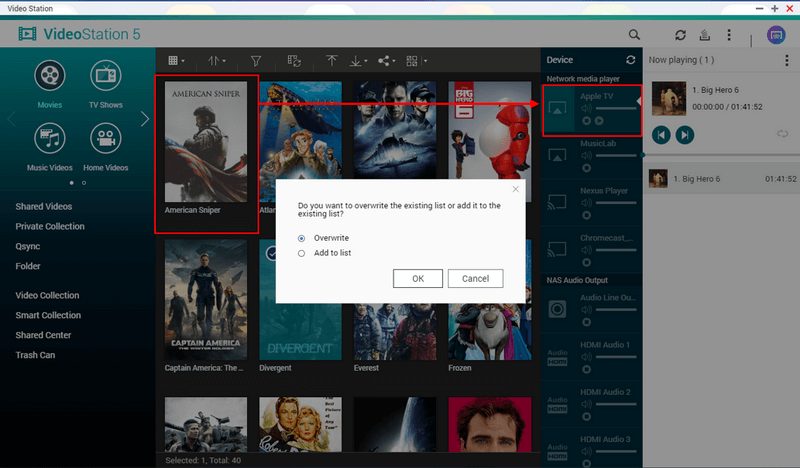Show previous categories with left chevron

(11, 119)
